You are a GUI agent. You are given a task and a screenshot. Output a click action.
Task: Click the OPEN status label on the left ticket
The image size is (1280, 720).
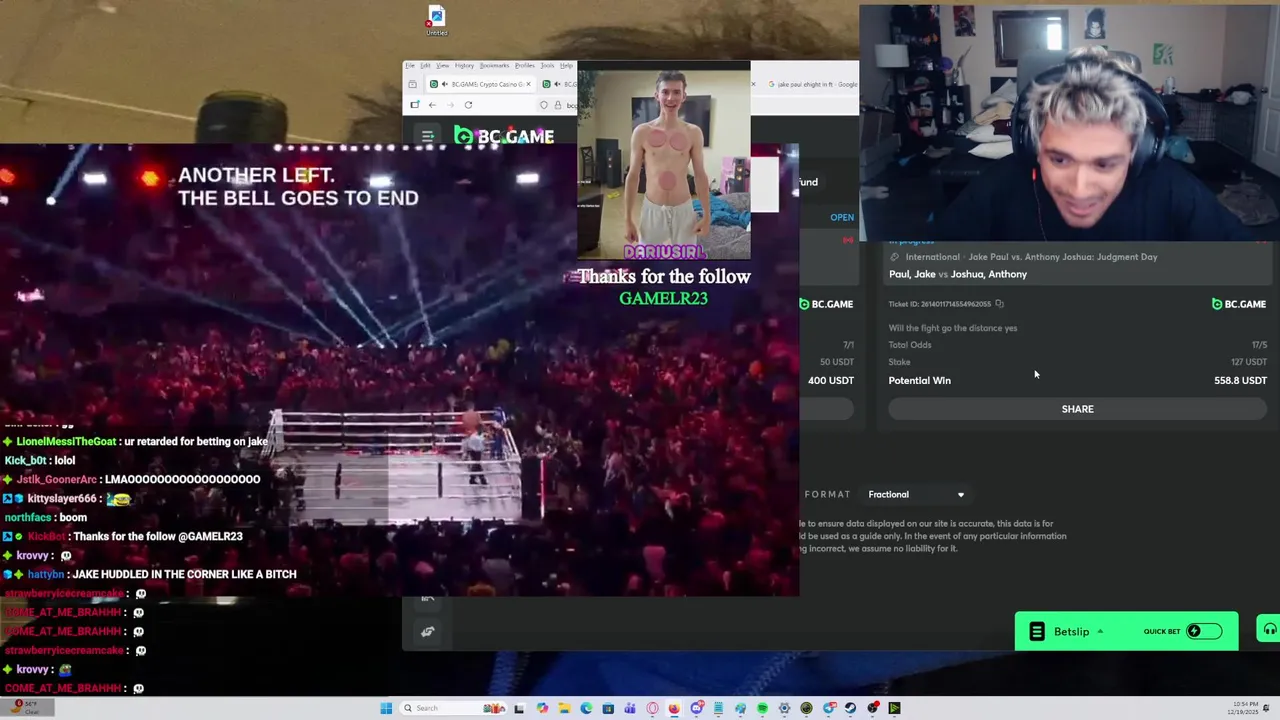pyautogui.click(x=842, y=217)
